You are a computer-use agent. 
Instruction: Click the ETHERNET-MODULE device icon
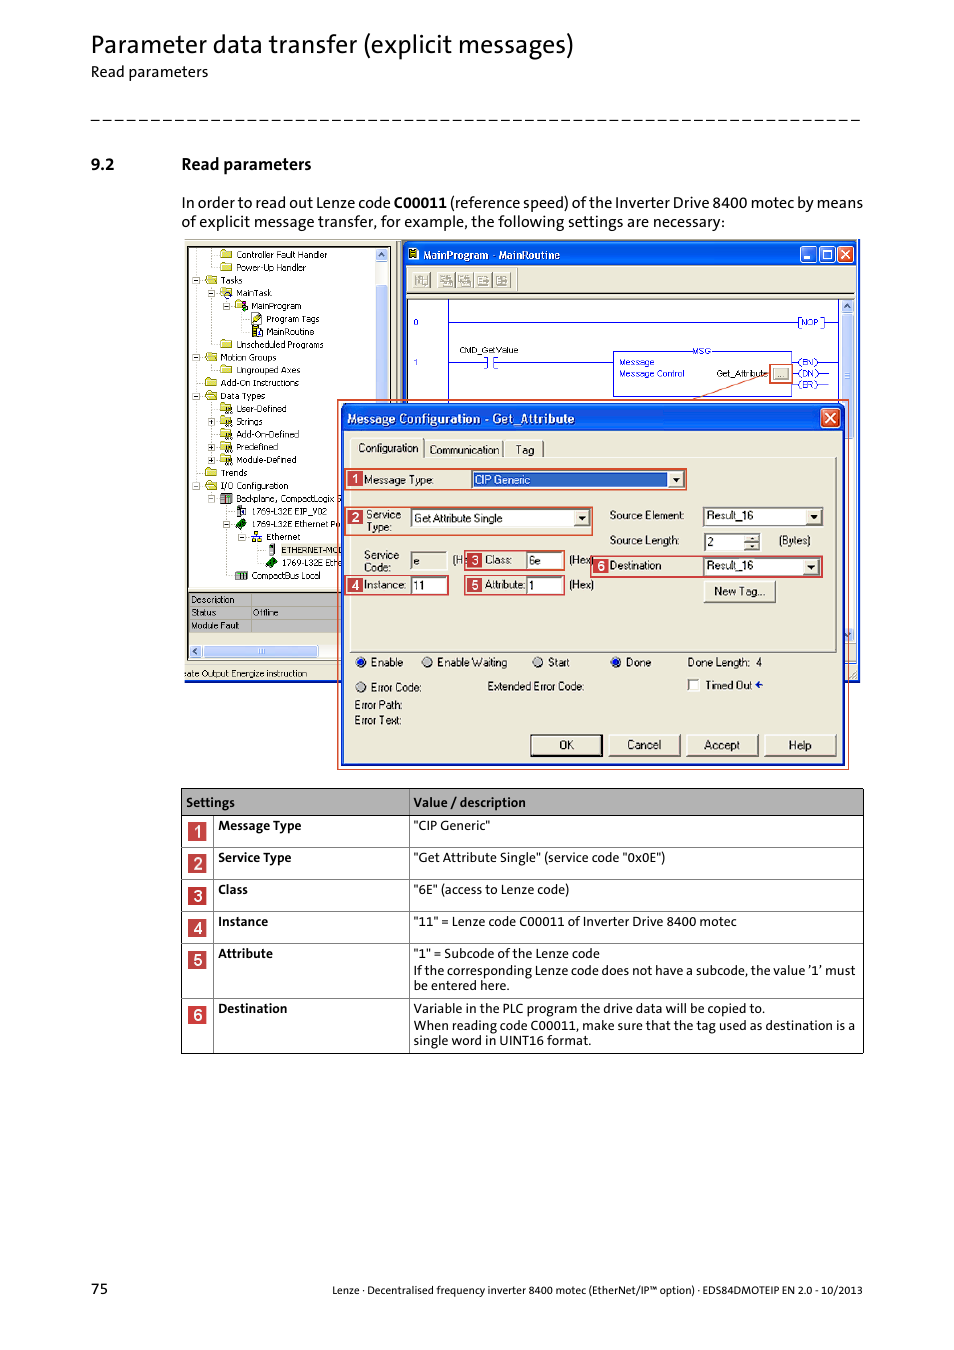click(x=272, y=549)
